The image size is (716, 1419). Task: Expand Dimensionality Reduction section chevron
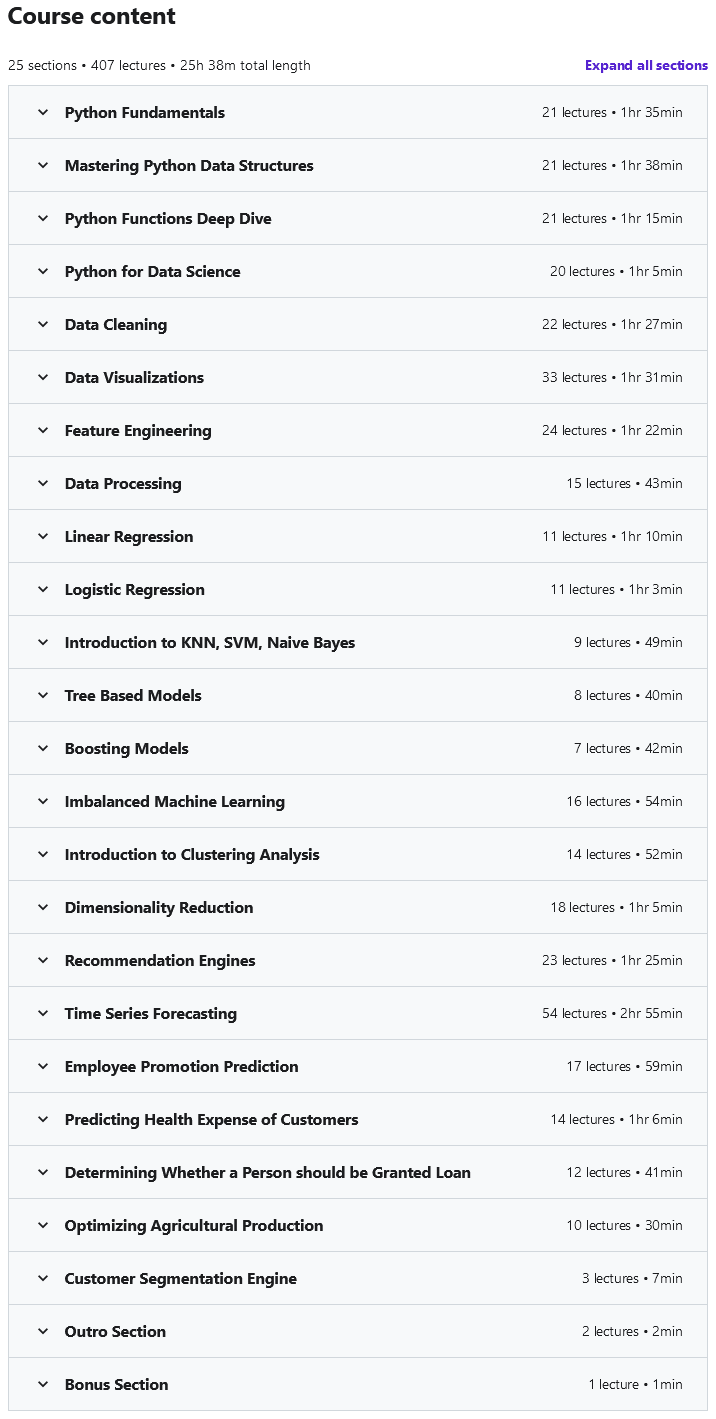[43, 907]
